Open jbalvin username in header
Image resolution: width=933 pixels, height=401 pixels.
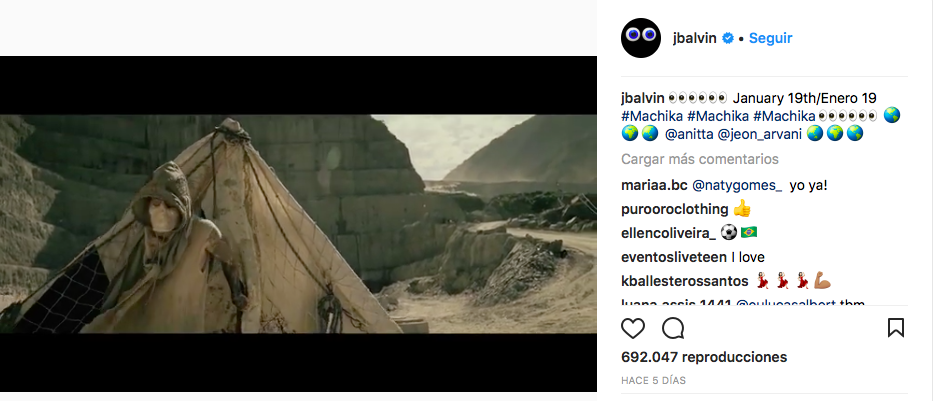point(694,38)
